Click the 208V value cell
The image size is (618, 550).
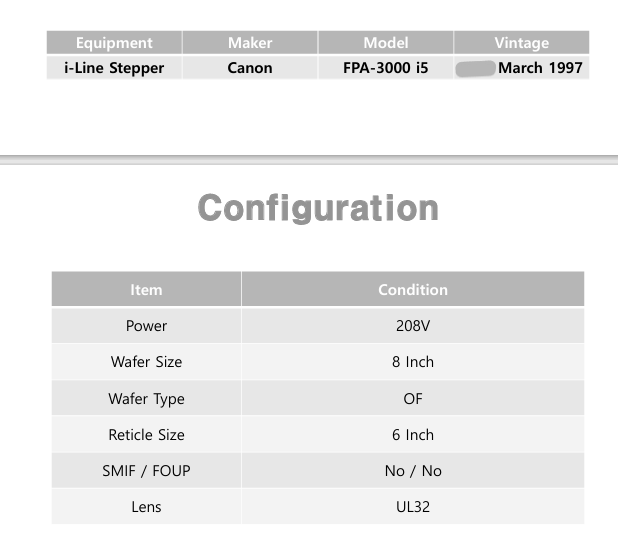point(412,326)
